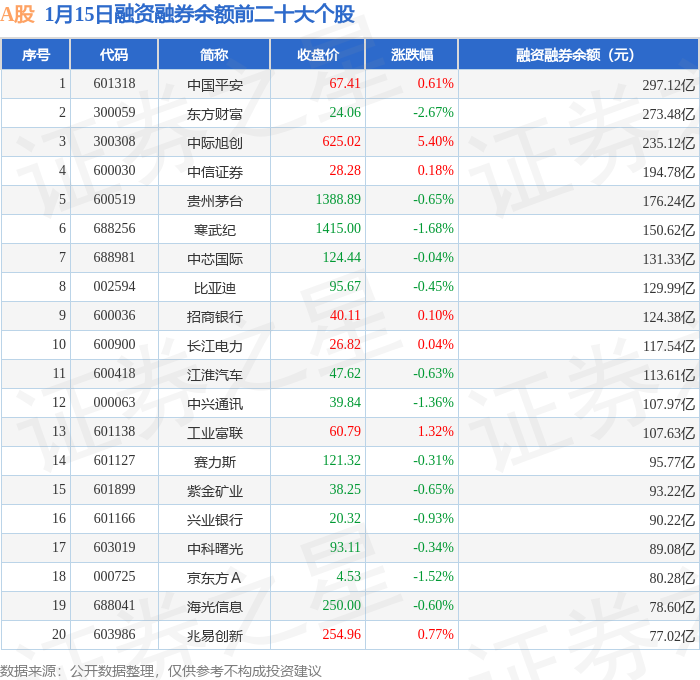This screenshot has width=700, height=680.
Task: Click balance value 129.99亿
Action: click(668, 288)
